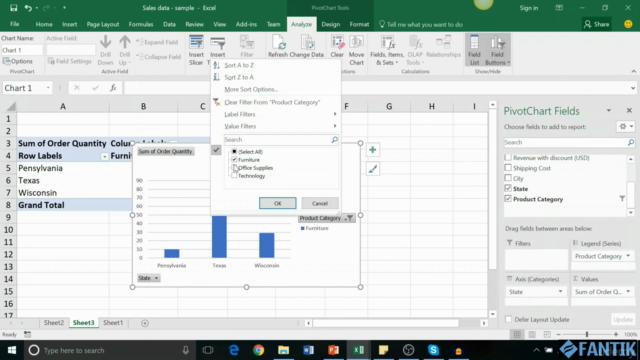Check the Revenue with discount (USD) field
640x360 pixels.
pos(508,158)
